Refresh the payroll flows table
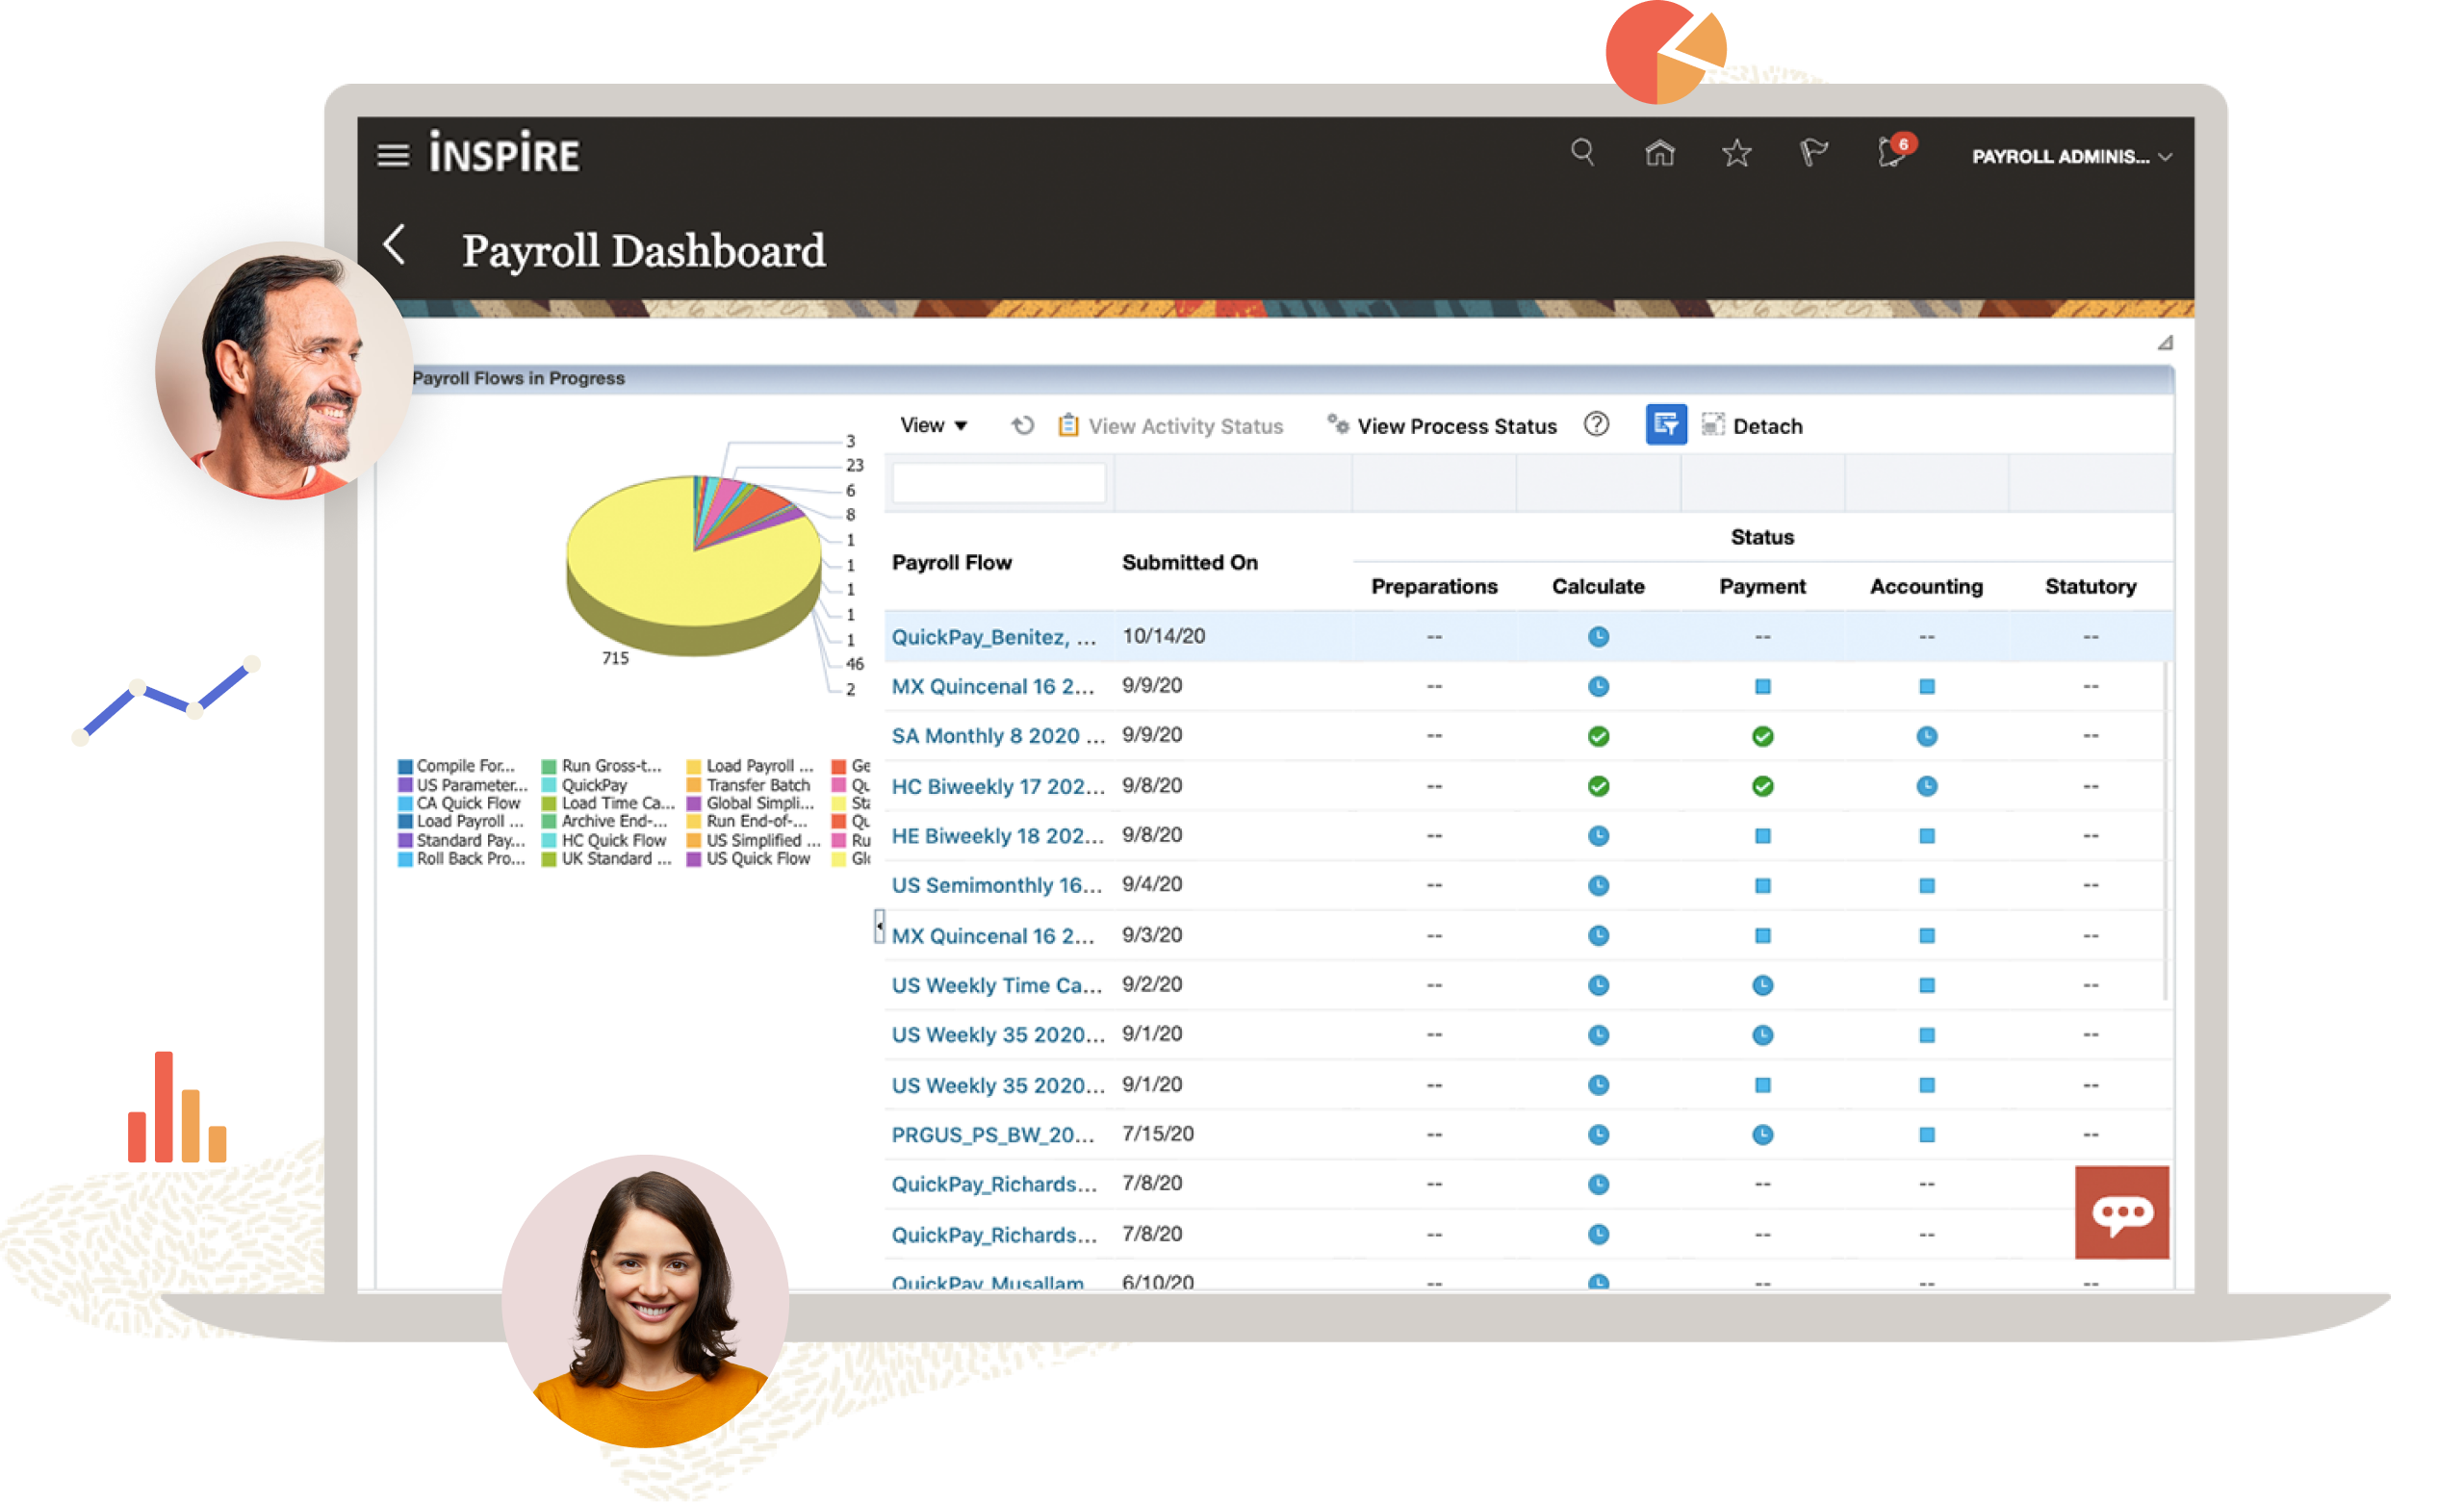 click(1021, 425)
